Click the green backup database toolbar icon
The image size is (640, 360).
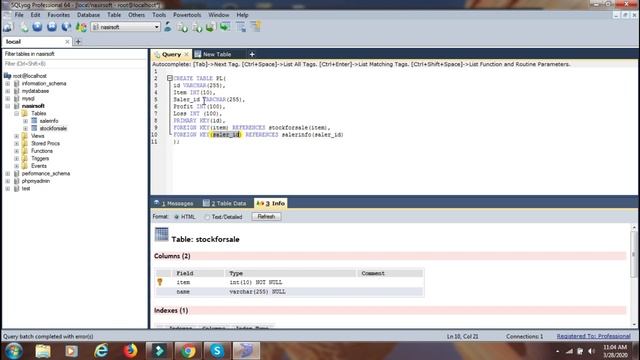tap(211, 27)
